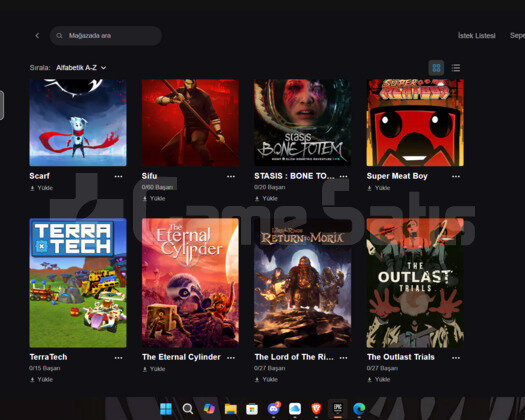Image resolution: width=525 pixels, height=420 pixels.
Task: Open the Scarf game cover
Action: [x=78, y=123]
